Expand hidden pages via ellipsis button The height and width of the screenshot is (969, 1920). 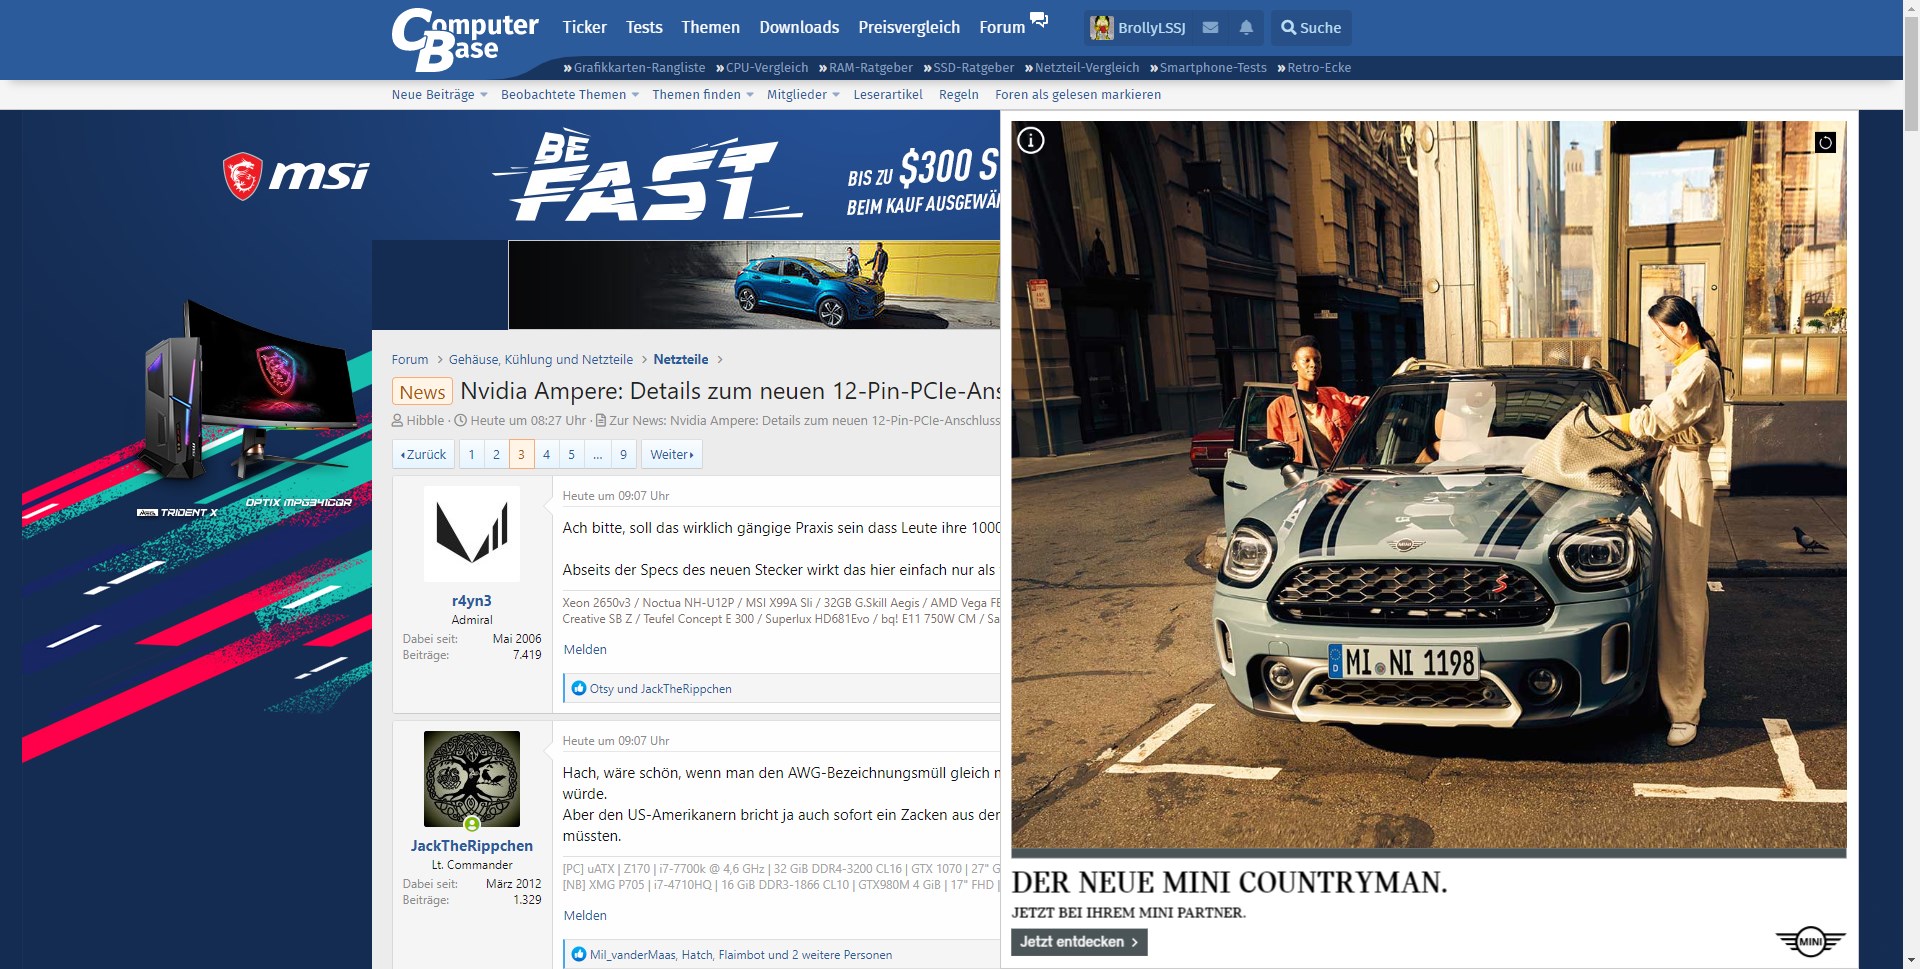coord(597,454)
